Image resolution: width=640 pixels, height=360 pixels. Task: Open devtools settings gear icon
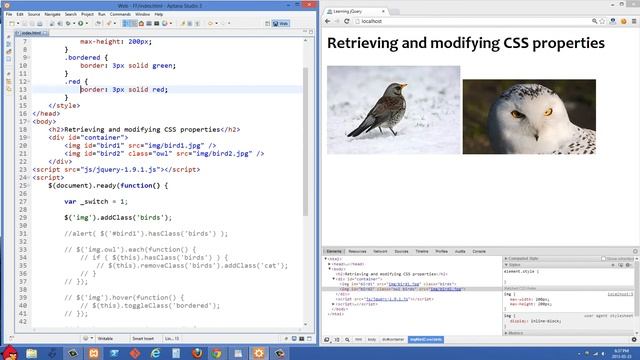[x=634, y=339]
